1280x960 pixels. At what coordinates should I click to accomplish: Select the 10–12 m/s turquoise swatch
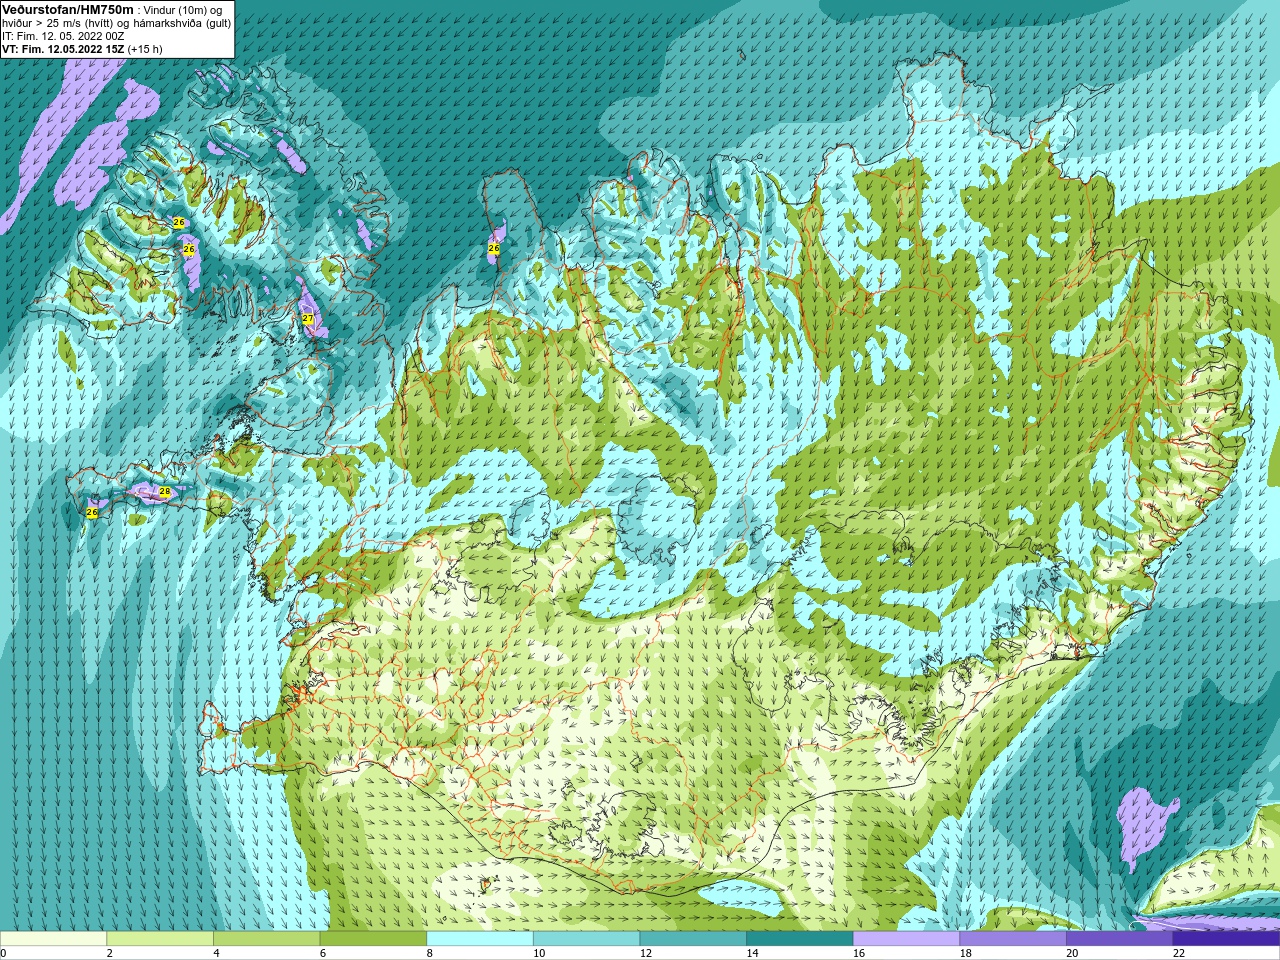(586, 938)
